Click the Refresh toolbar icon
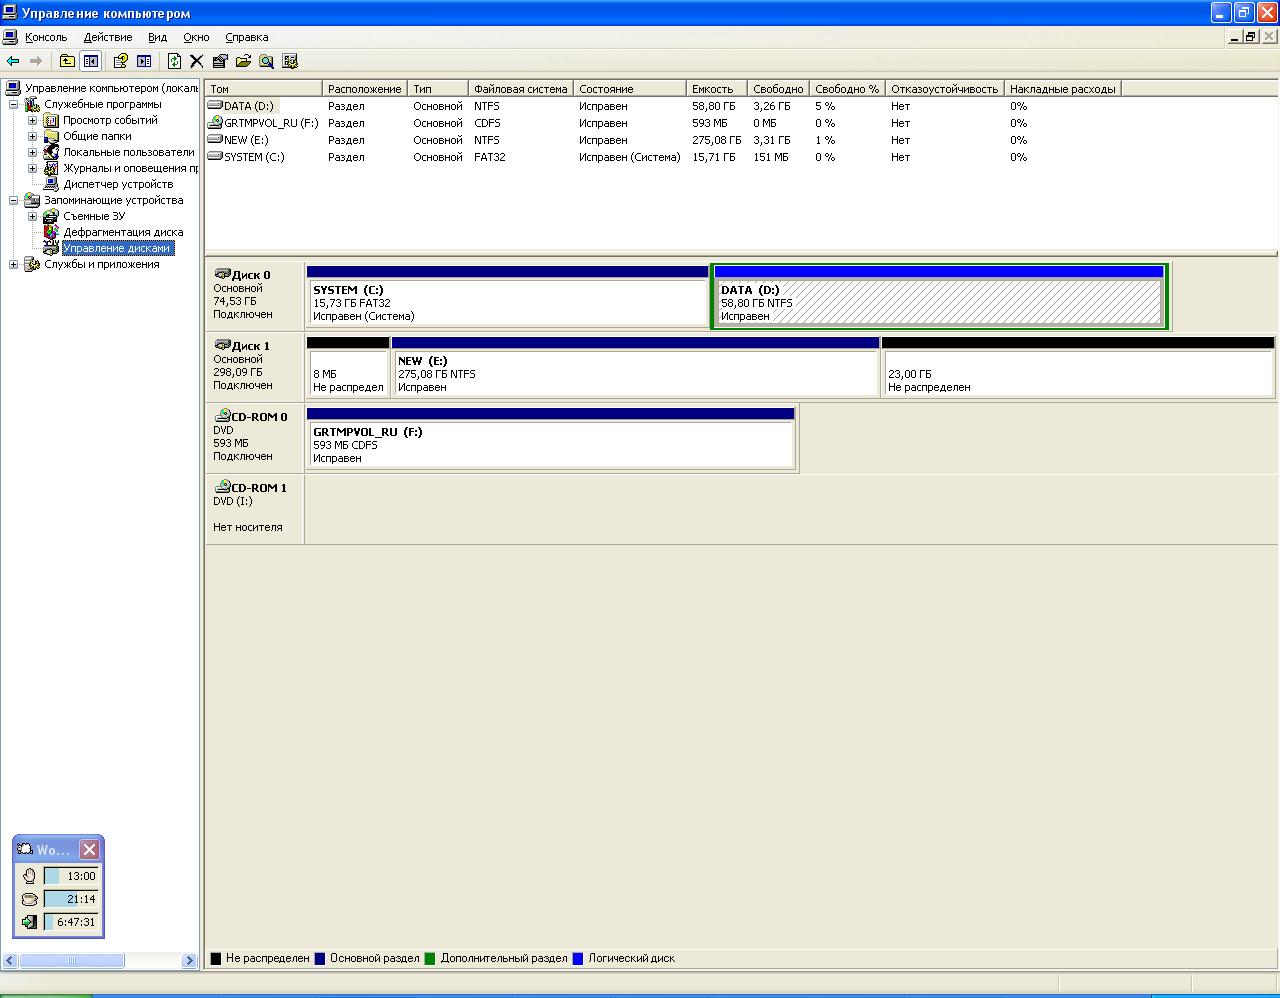The height and width of the screenshot is (998, 1280). tap(175, 61)
